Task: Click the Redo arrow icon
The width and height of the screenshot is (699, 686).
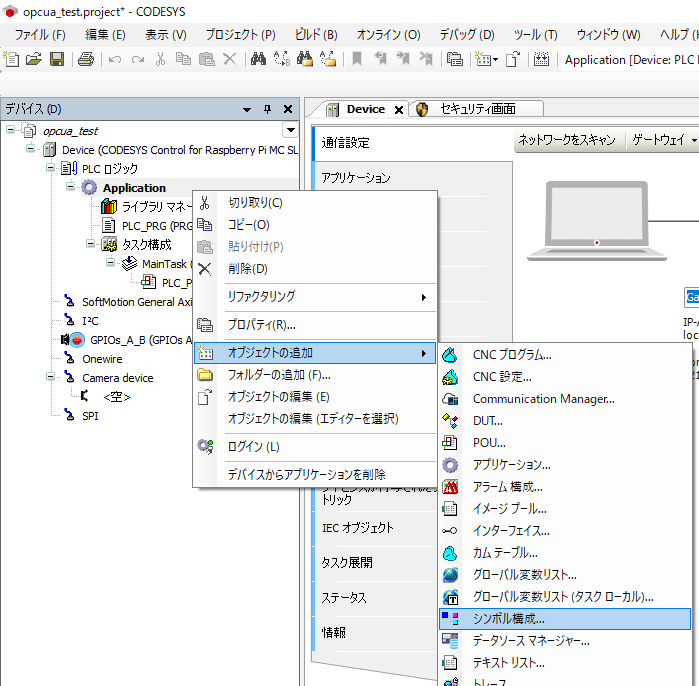Action: (138, 59)
